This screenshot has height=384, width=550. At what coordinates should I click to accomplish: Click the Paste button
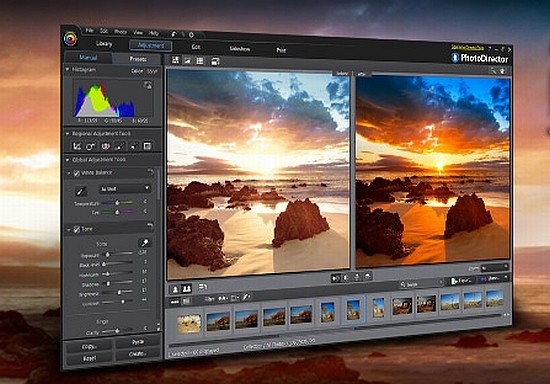click(x=138, y=342)
